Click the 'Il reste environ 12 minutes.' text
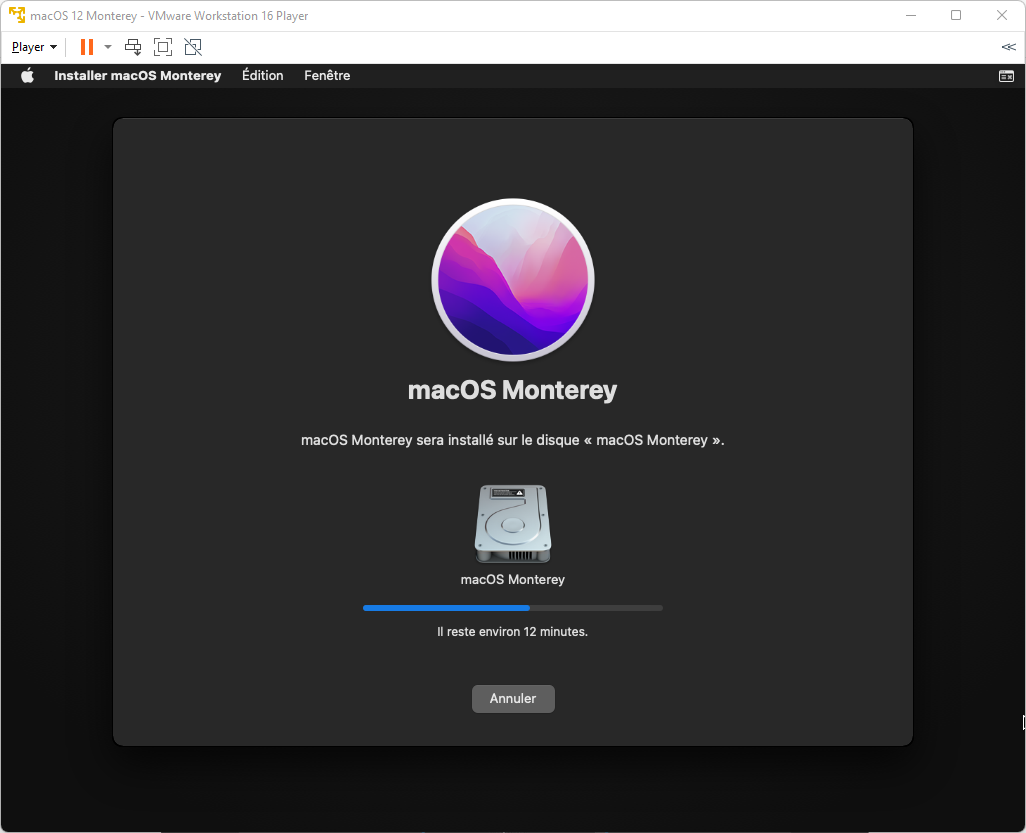1026x833 pixels. [x=513, y=631]
